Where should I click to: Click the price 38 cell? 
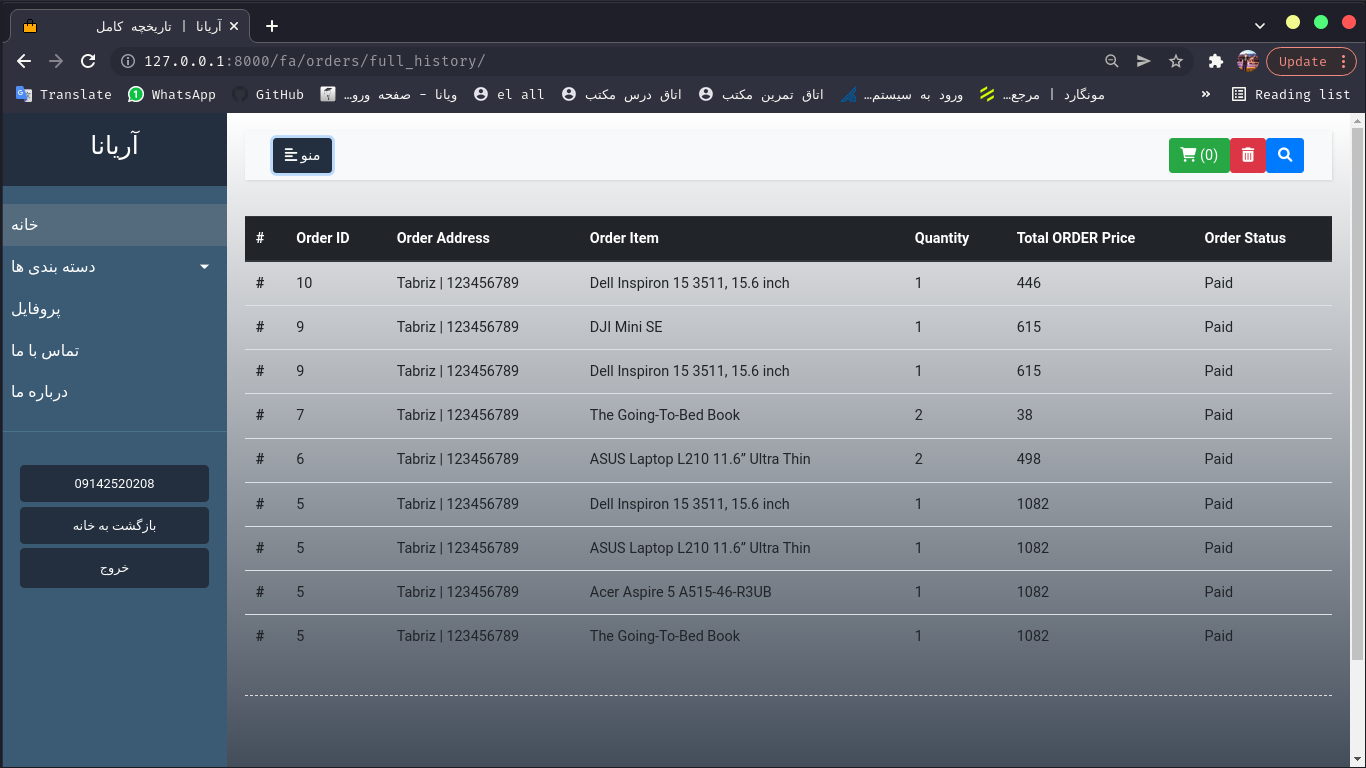pyautogui.click(x=1025, y=415)
